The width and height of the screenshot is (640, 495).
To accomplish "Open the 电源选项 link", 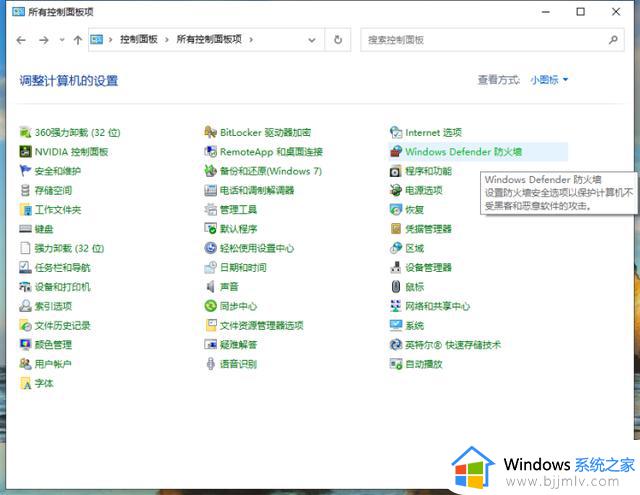I will click(424, 190).
